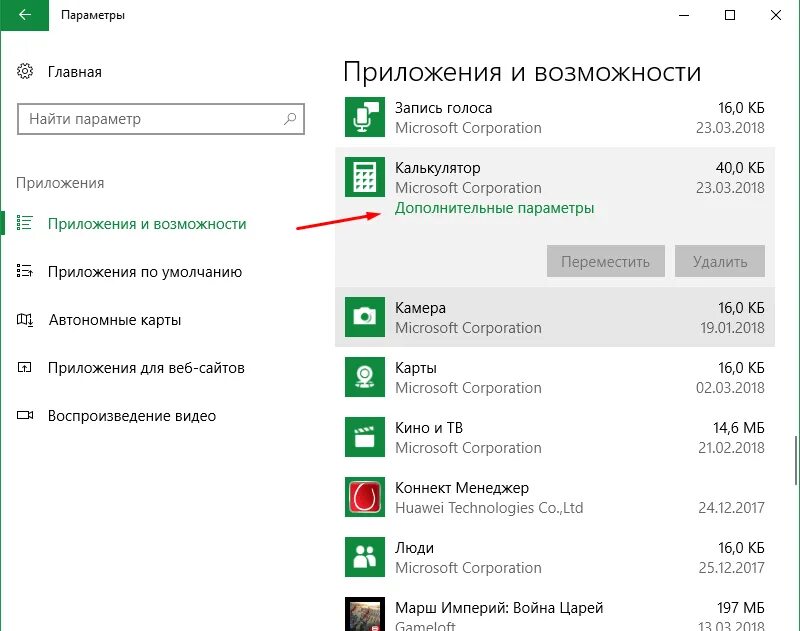Focus the Найти параметр search field
This screenshot has height=631, width=800.
tap(161, 119)
